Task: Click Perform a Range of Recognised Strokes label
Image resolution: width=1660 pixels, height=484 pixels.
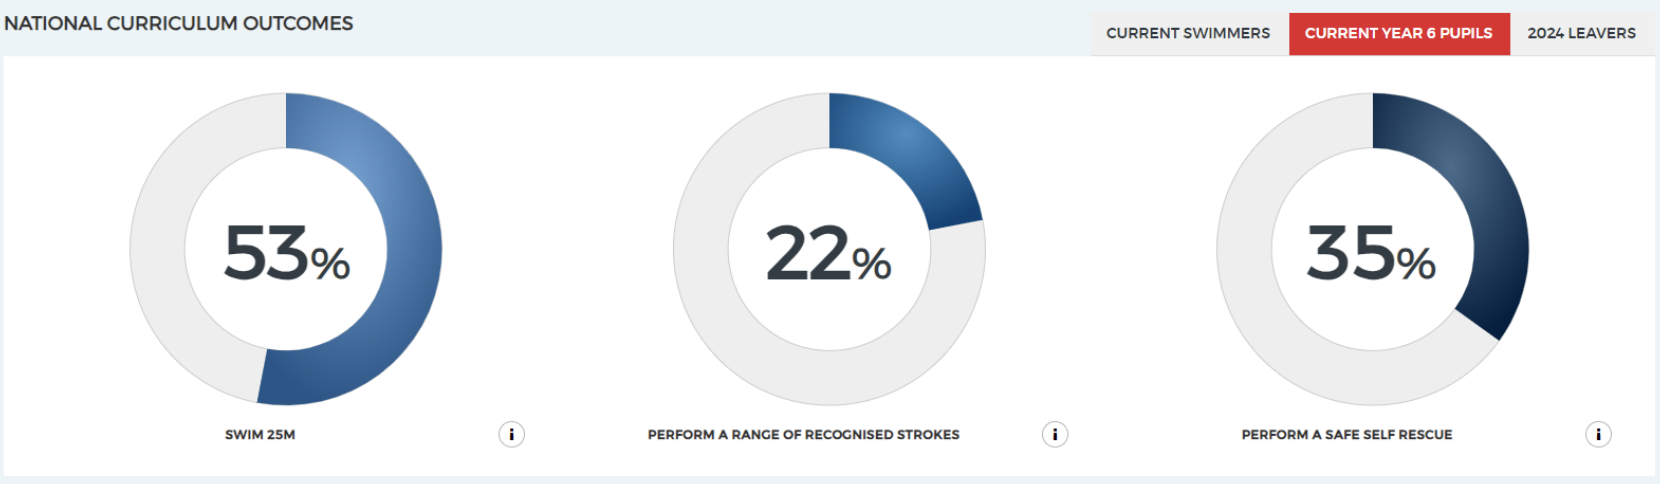Action: [803, 435]
